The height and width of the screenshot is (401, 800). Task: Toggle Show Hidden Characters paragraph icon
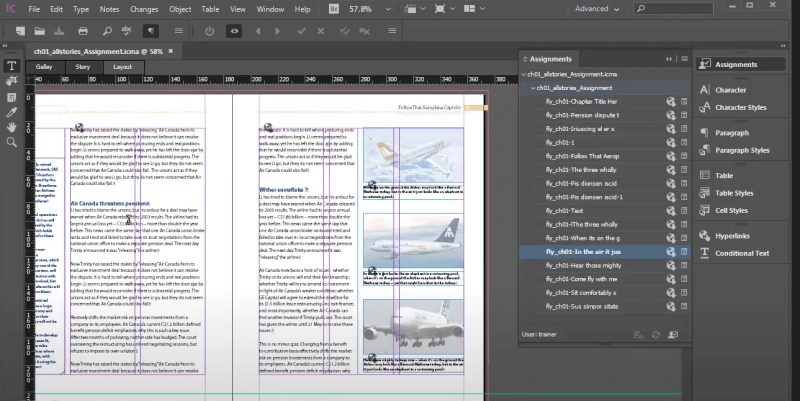point(151,31)
